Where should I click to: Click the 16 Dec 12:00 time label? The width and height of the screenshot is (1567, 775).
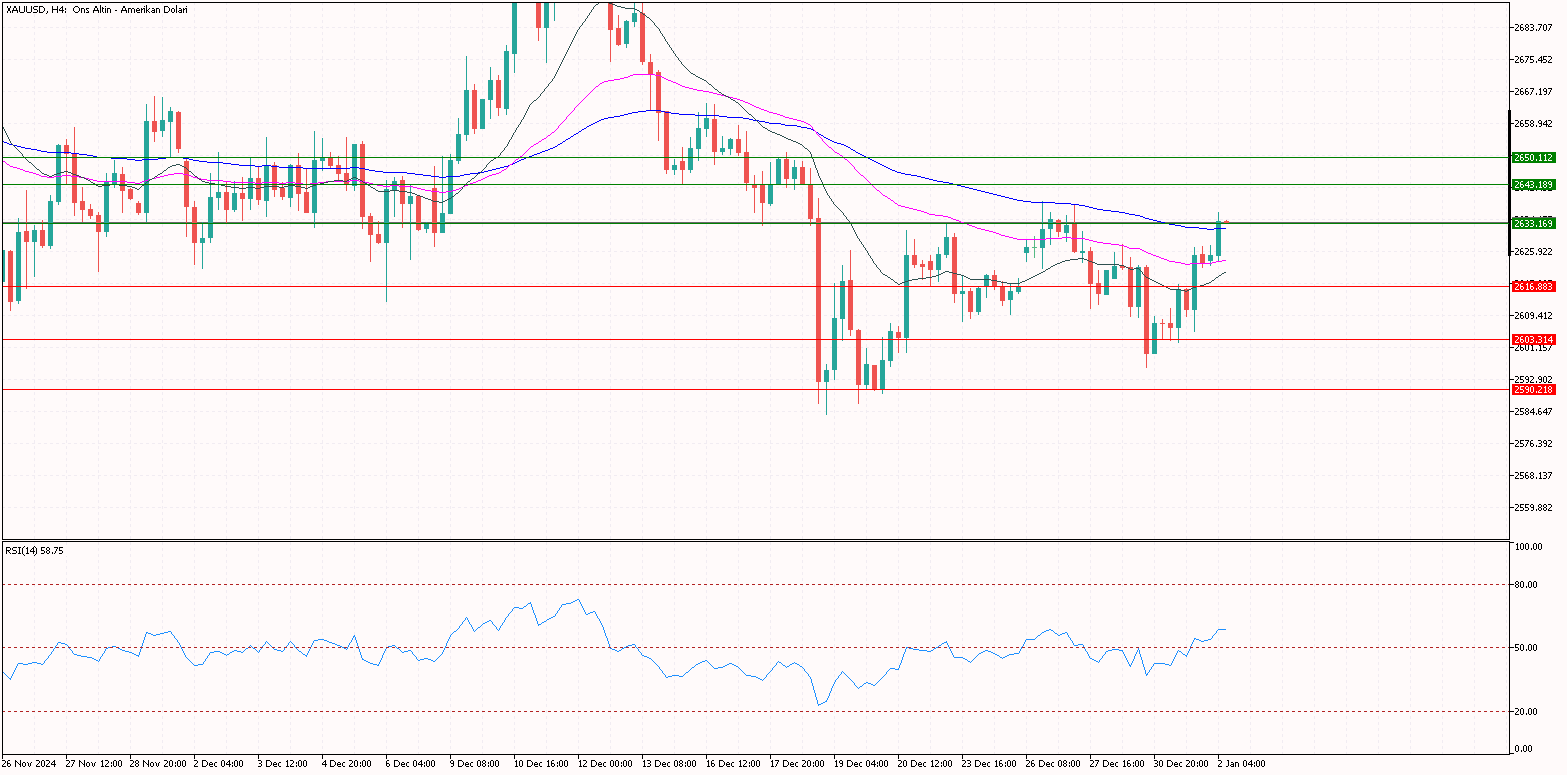point(731,765)
